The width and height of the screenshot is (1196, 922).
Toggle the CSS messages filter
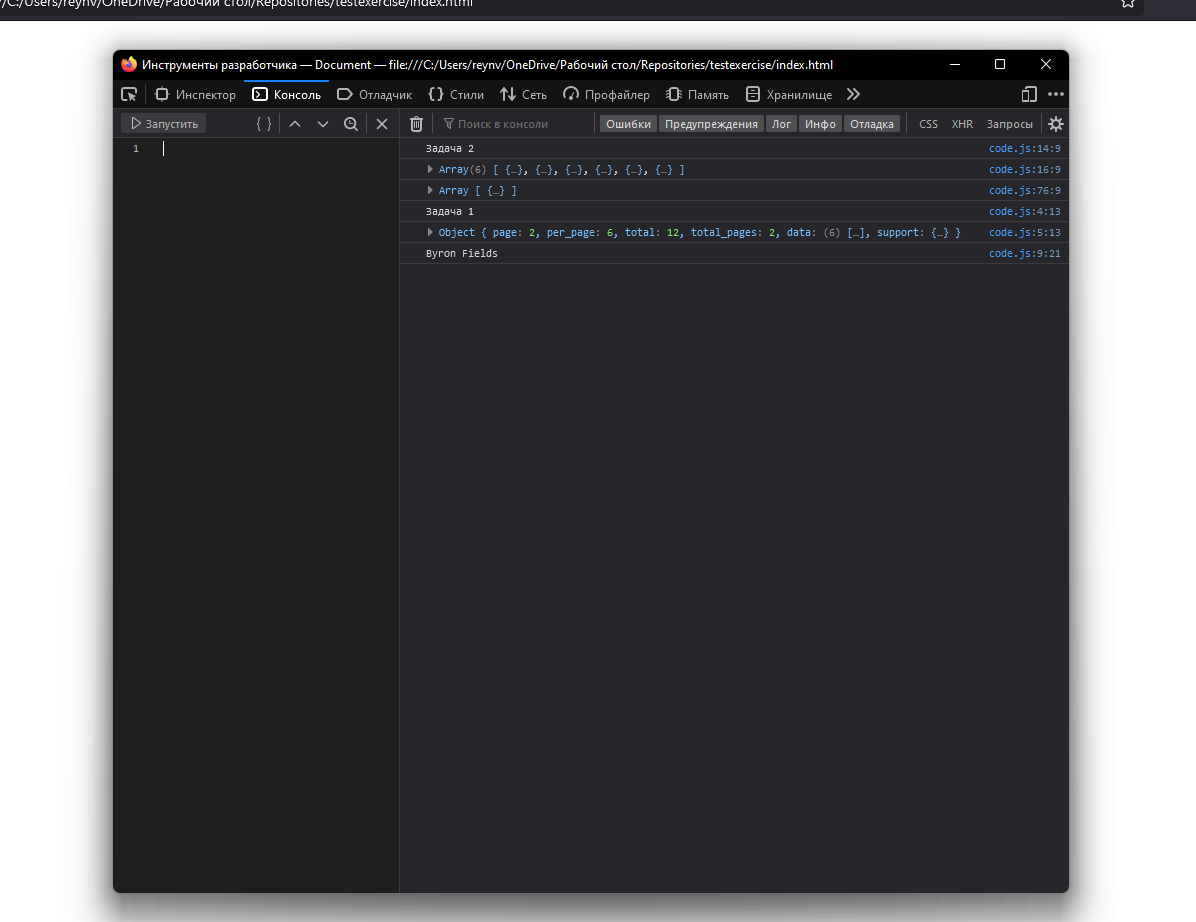(927, 123)
